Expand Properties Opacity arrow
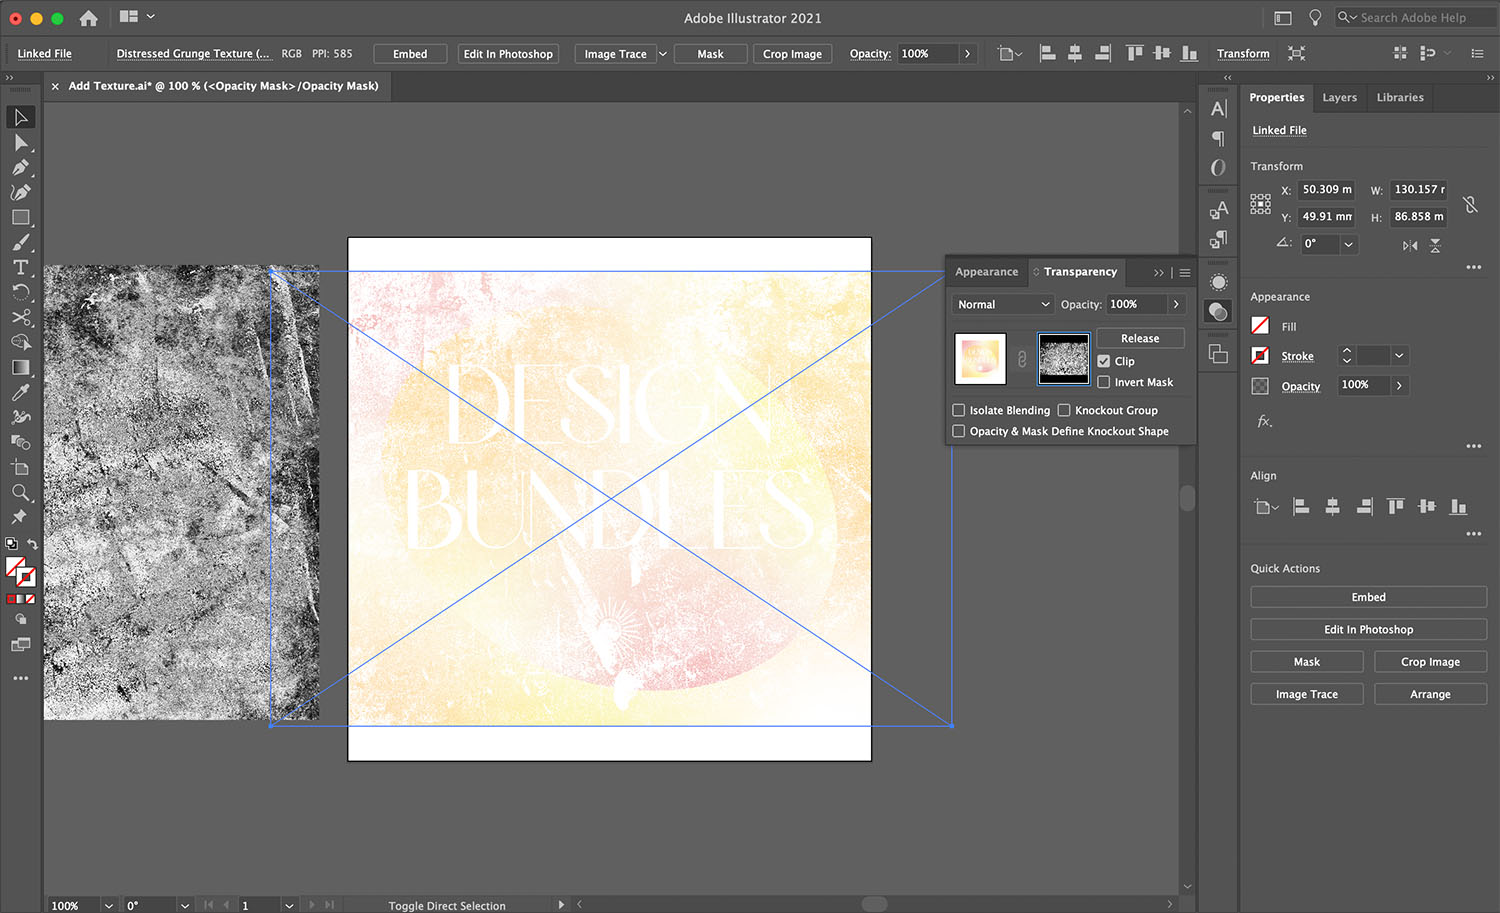 coord(1399,385)
